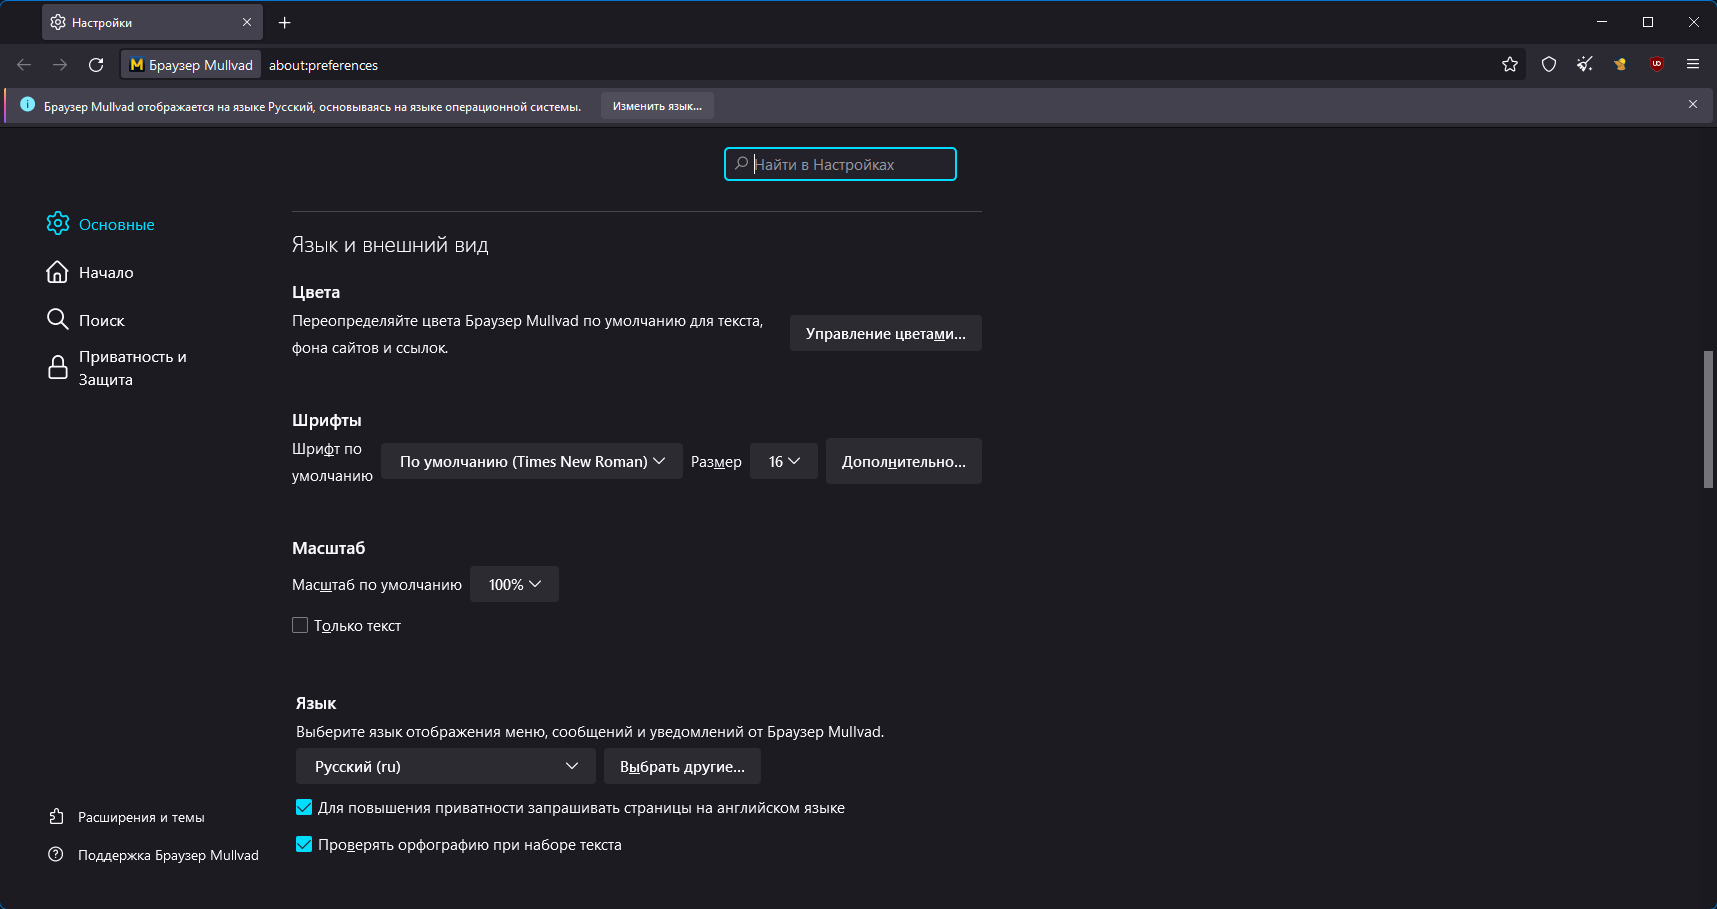The width and height of the screenshot is (1717, 909).
Task: Click Управление цветами button
Action: (x=886, y=333)
